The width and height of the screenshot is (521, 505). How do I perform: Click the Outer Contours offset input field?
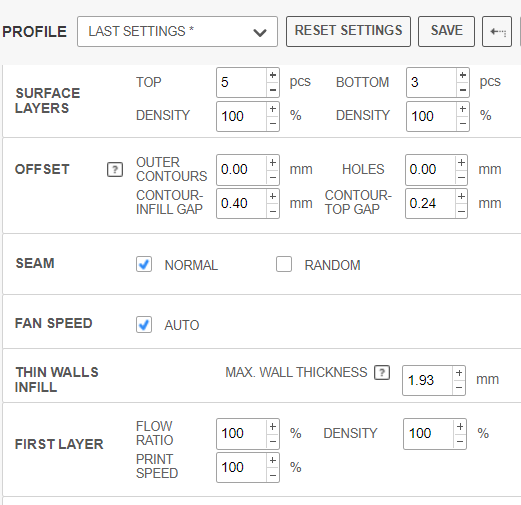click(242, 170)
